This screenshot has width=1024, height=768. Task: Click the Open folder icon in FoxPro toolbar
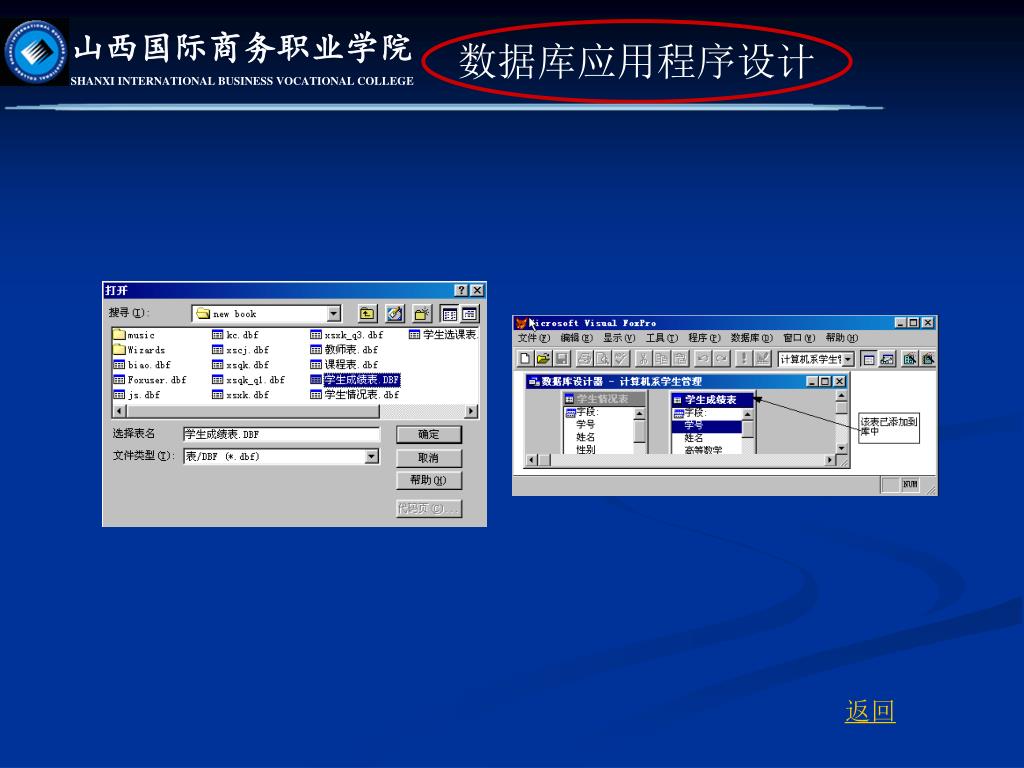[543, 359]
